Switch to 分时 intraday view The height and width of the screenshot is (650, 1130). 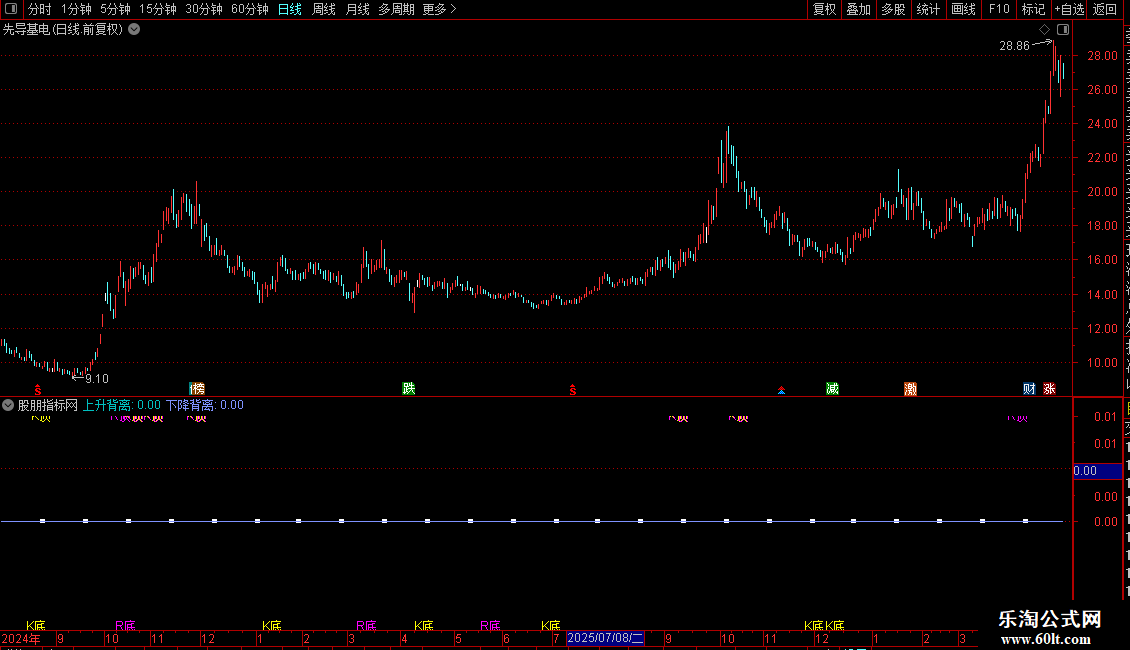[40, 9]
